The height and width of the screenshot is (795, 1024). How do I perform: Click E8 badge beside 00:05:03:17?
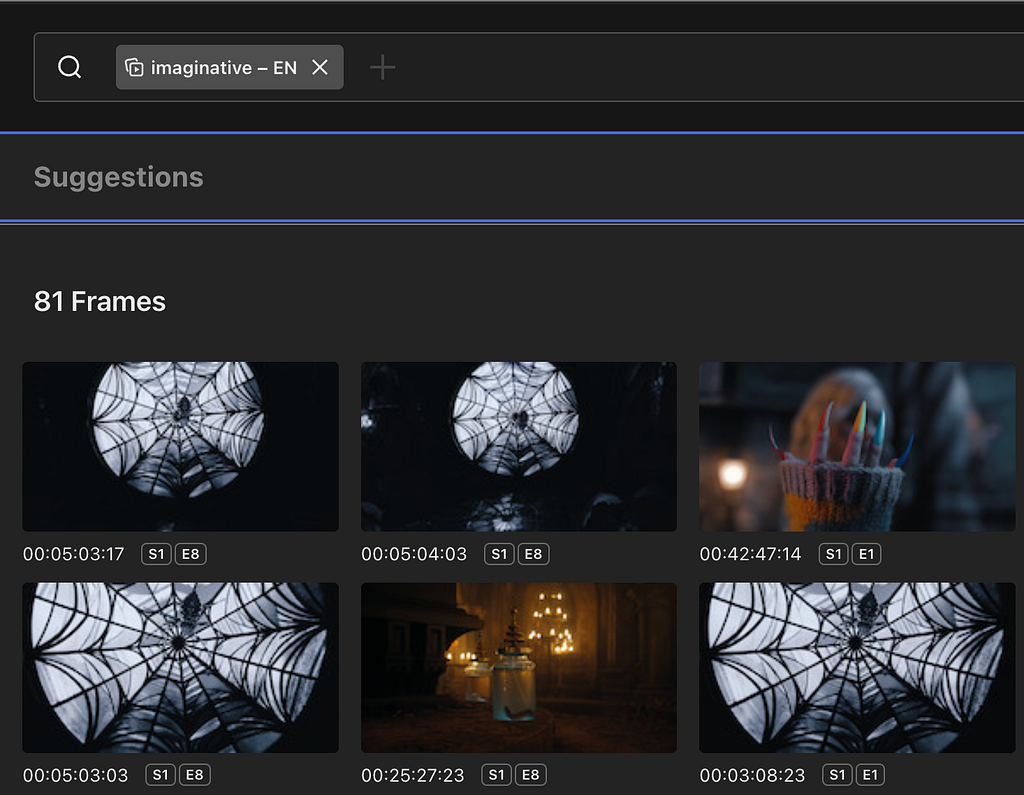coord(190,555)
